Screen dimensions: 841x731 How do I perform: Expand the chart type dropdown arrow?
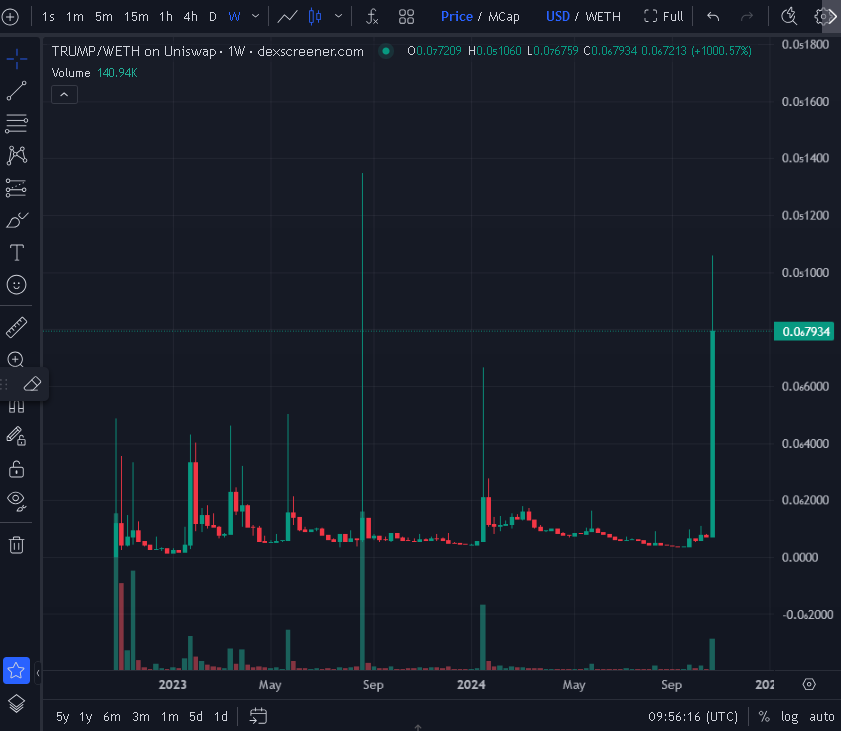point(338,17)
